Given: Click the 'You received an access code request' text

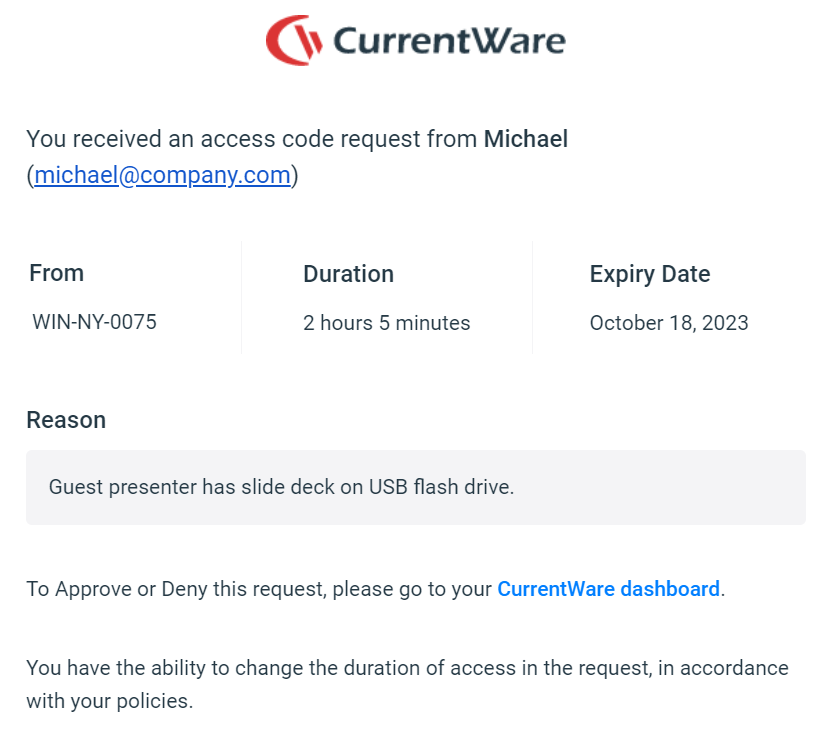Looking at the screenshot, I should tap(250, 139).
